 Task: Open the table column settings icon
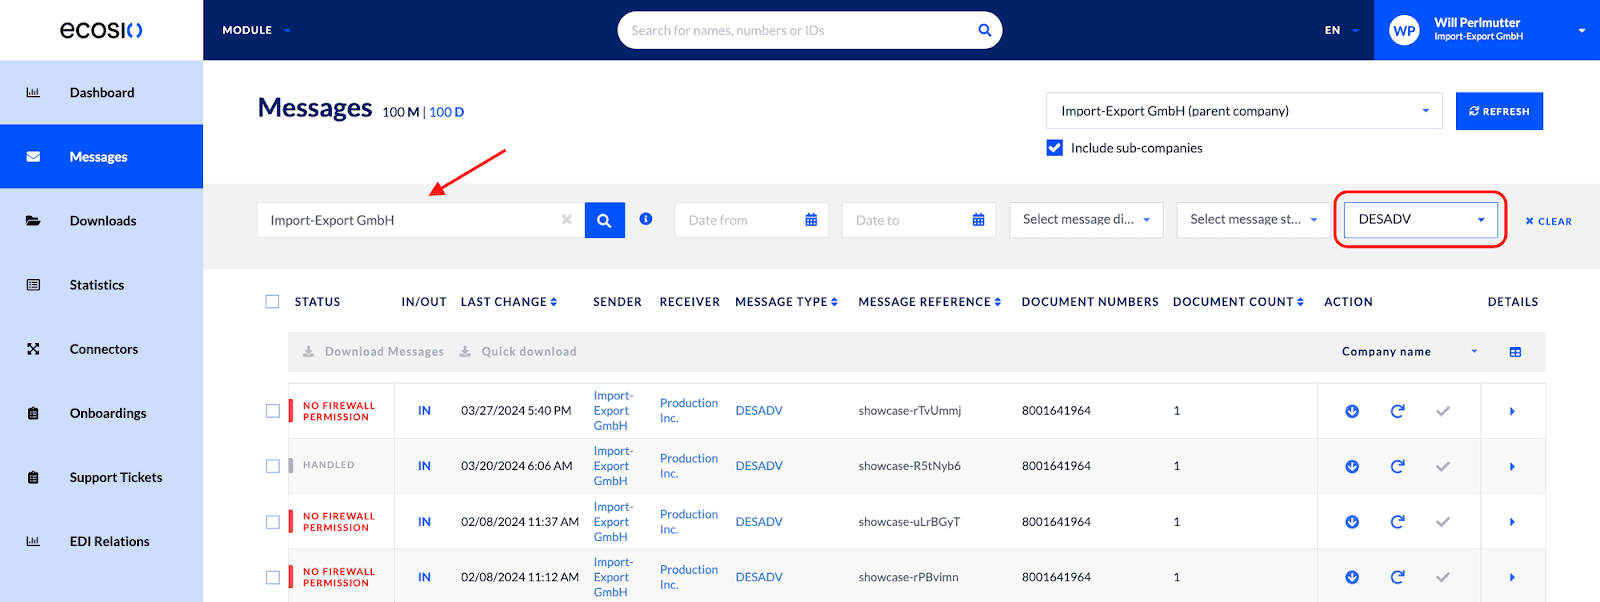[x=1515, y=352]
